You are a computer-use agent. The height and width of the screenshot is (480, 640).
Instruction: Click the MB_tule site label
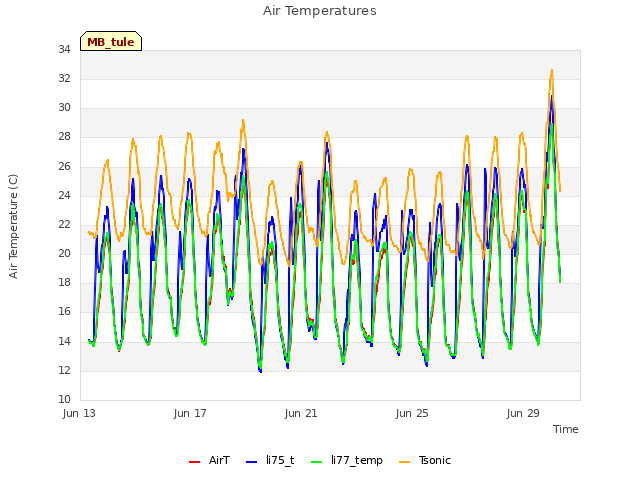click(x=111, y=42)
